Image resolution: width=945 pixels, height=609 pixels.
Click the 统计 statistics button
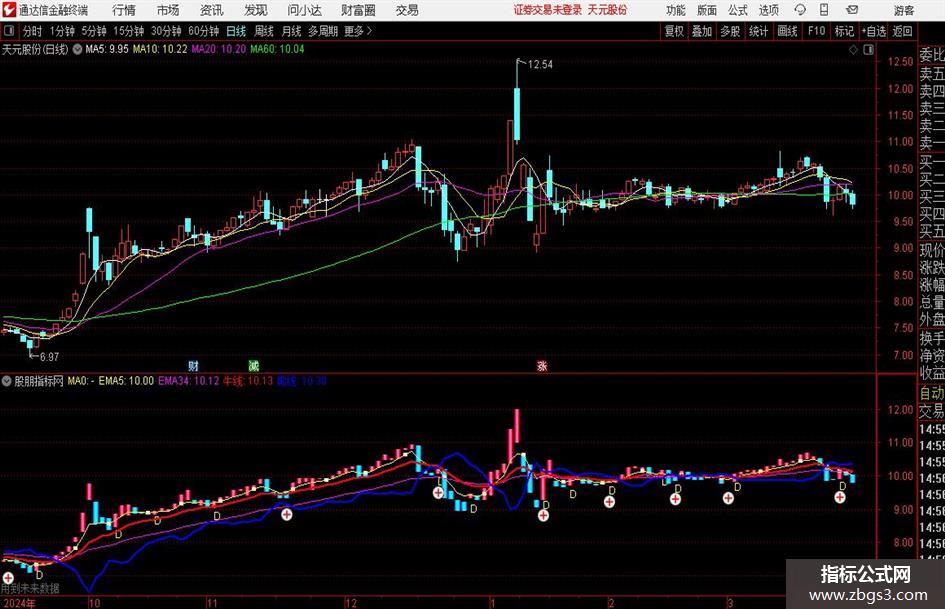759,31
